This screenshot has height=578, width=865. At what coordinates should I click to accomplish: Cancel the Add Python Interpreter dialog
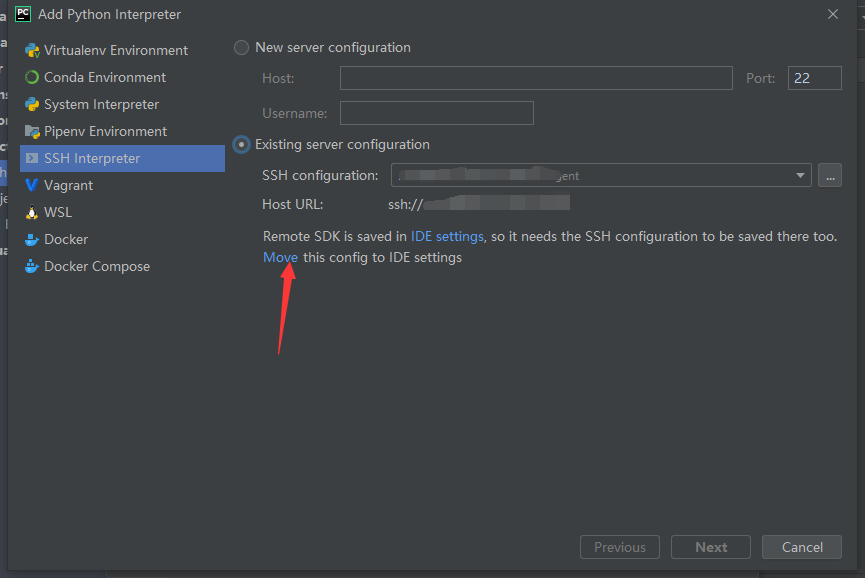coord(802,547)
